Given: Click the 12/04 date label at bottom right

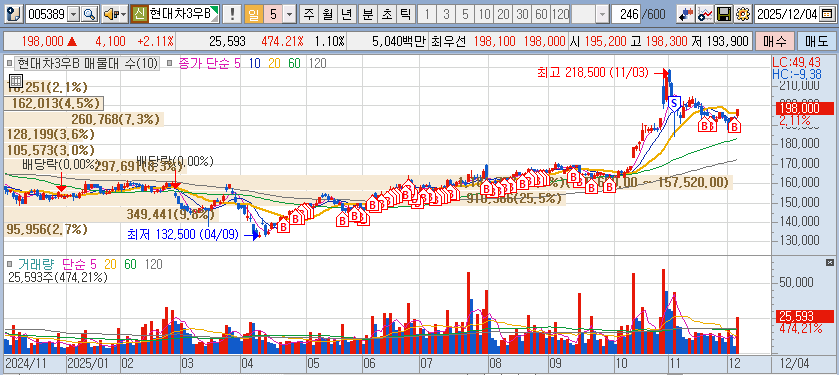Looking at the screenshot, I should [795, 364].
